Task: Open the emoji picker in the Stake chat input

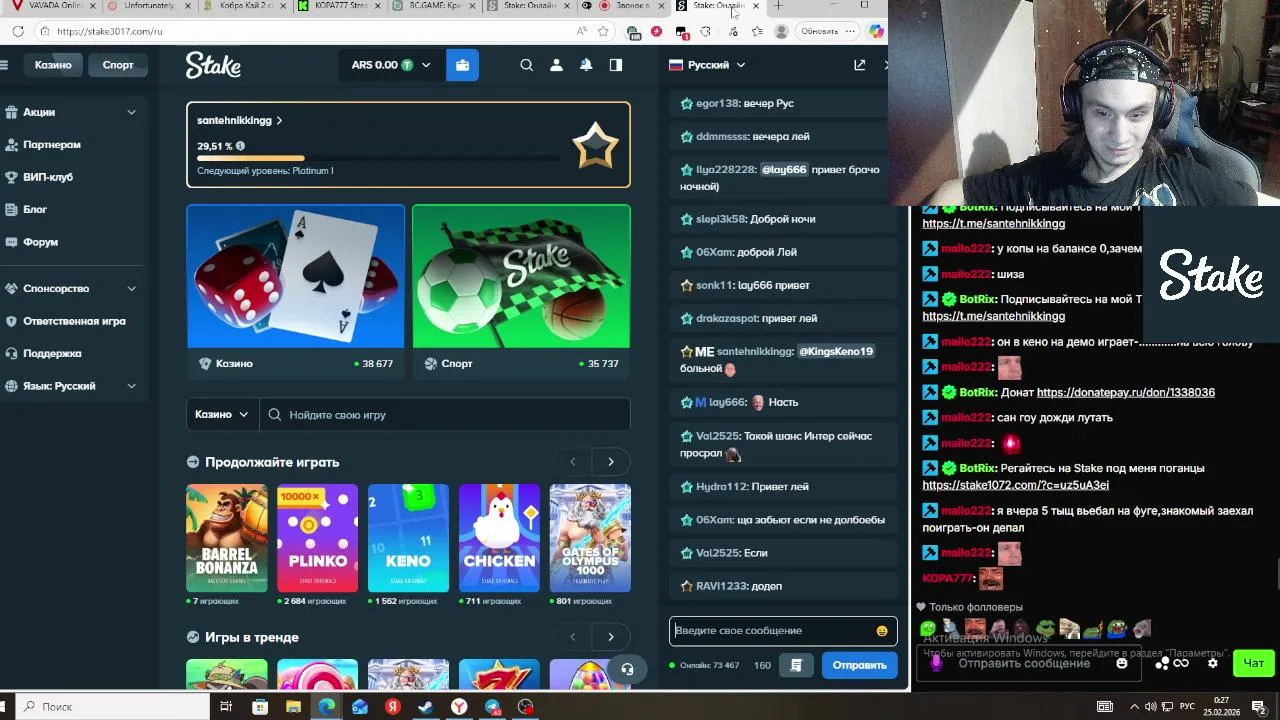Action: point(881,631)
